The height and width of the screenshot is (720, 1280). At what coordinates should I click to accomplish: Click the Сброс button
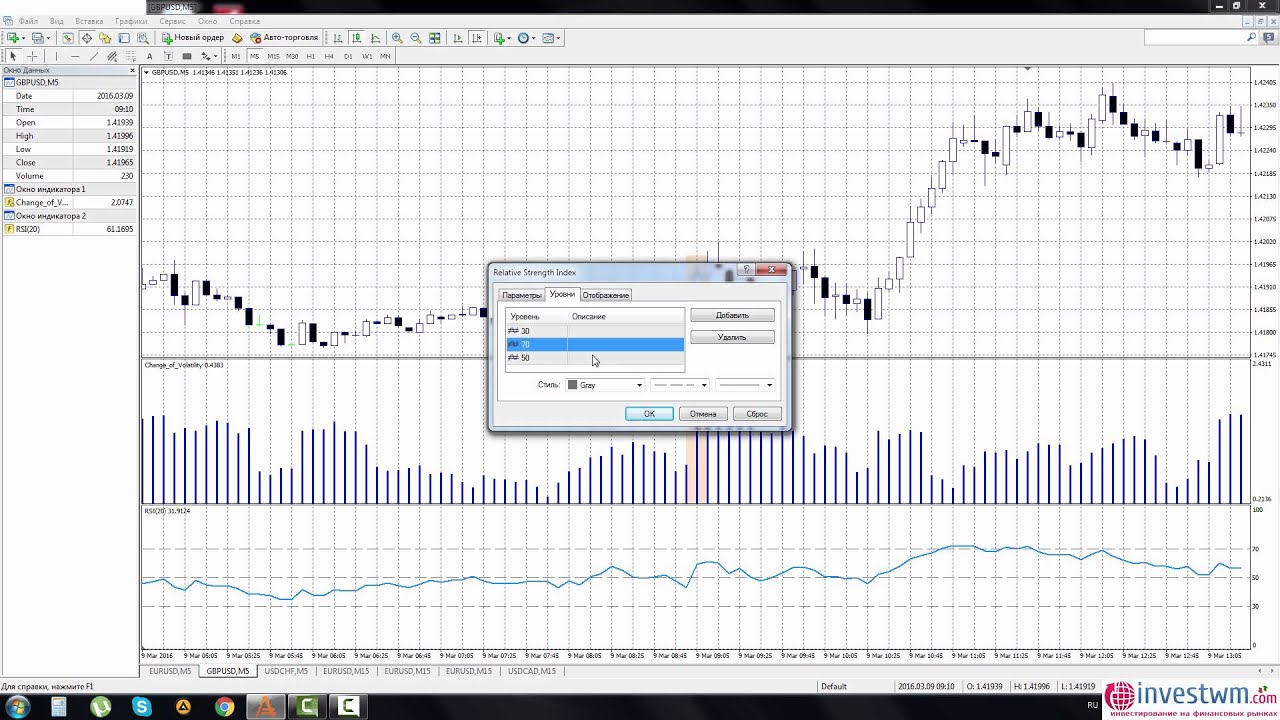[757, 414]
